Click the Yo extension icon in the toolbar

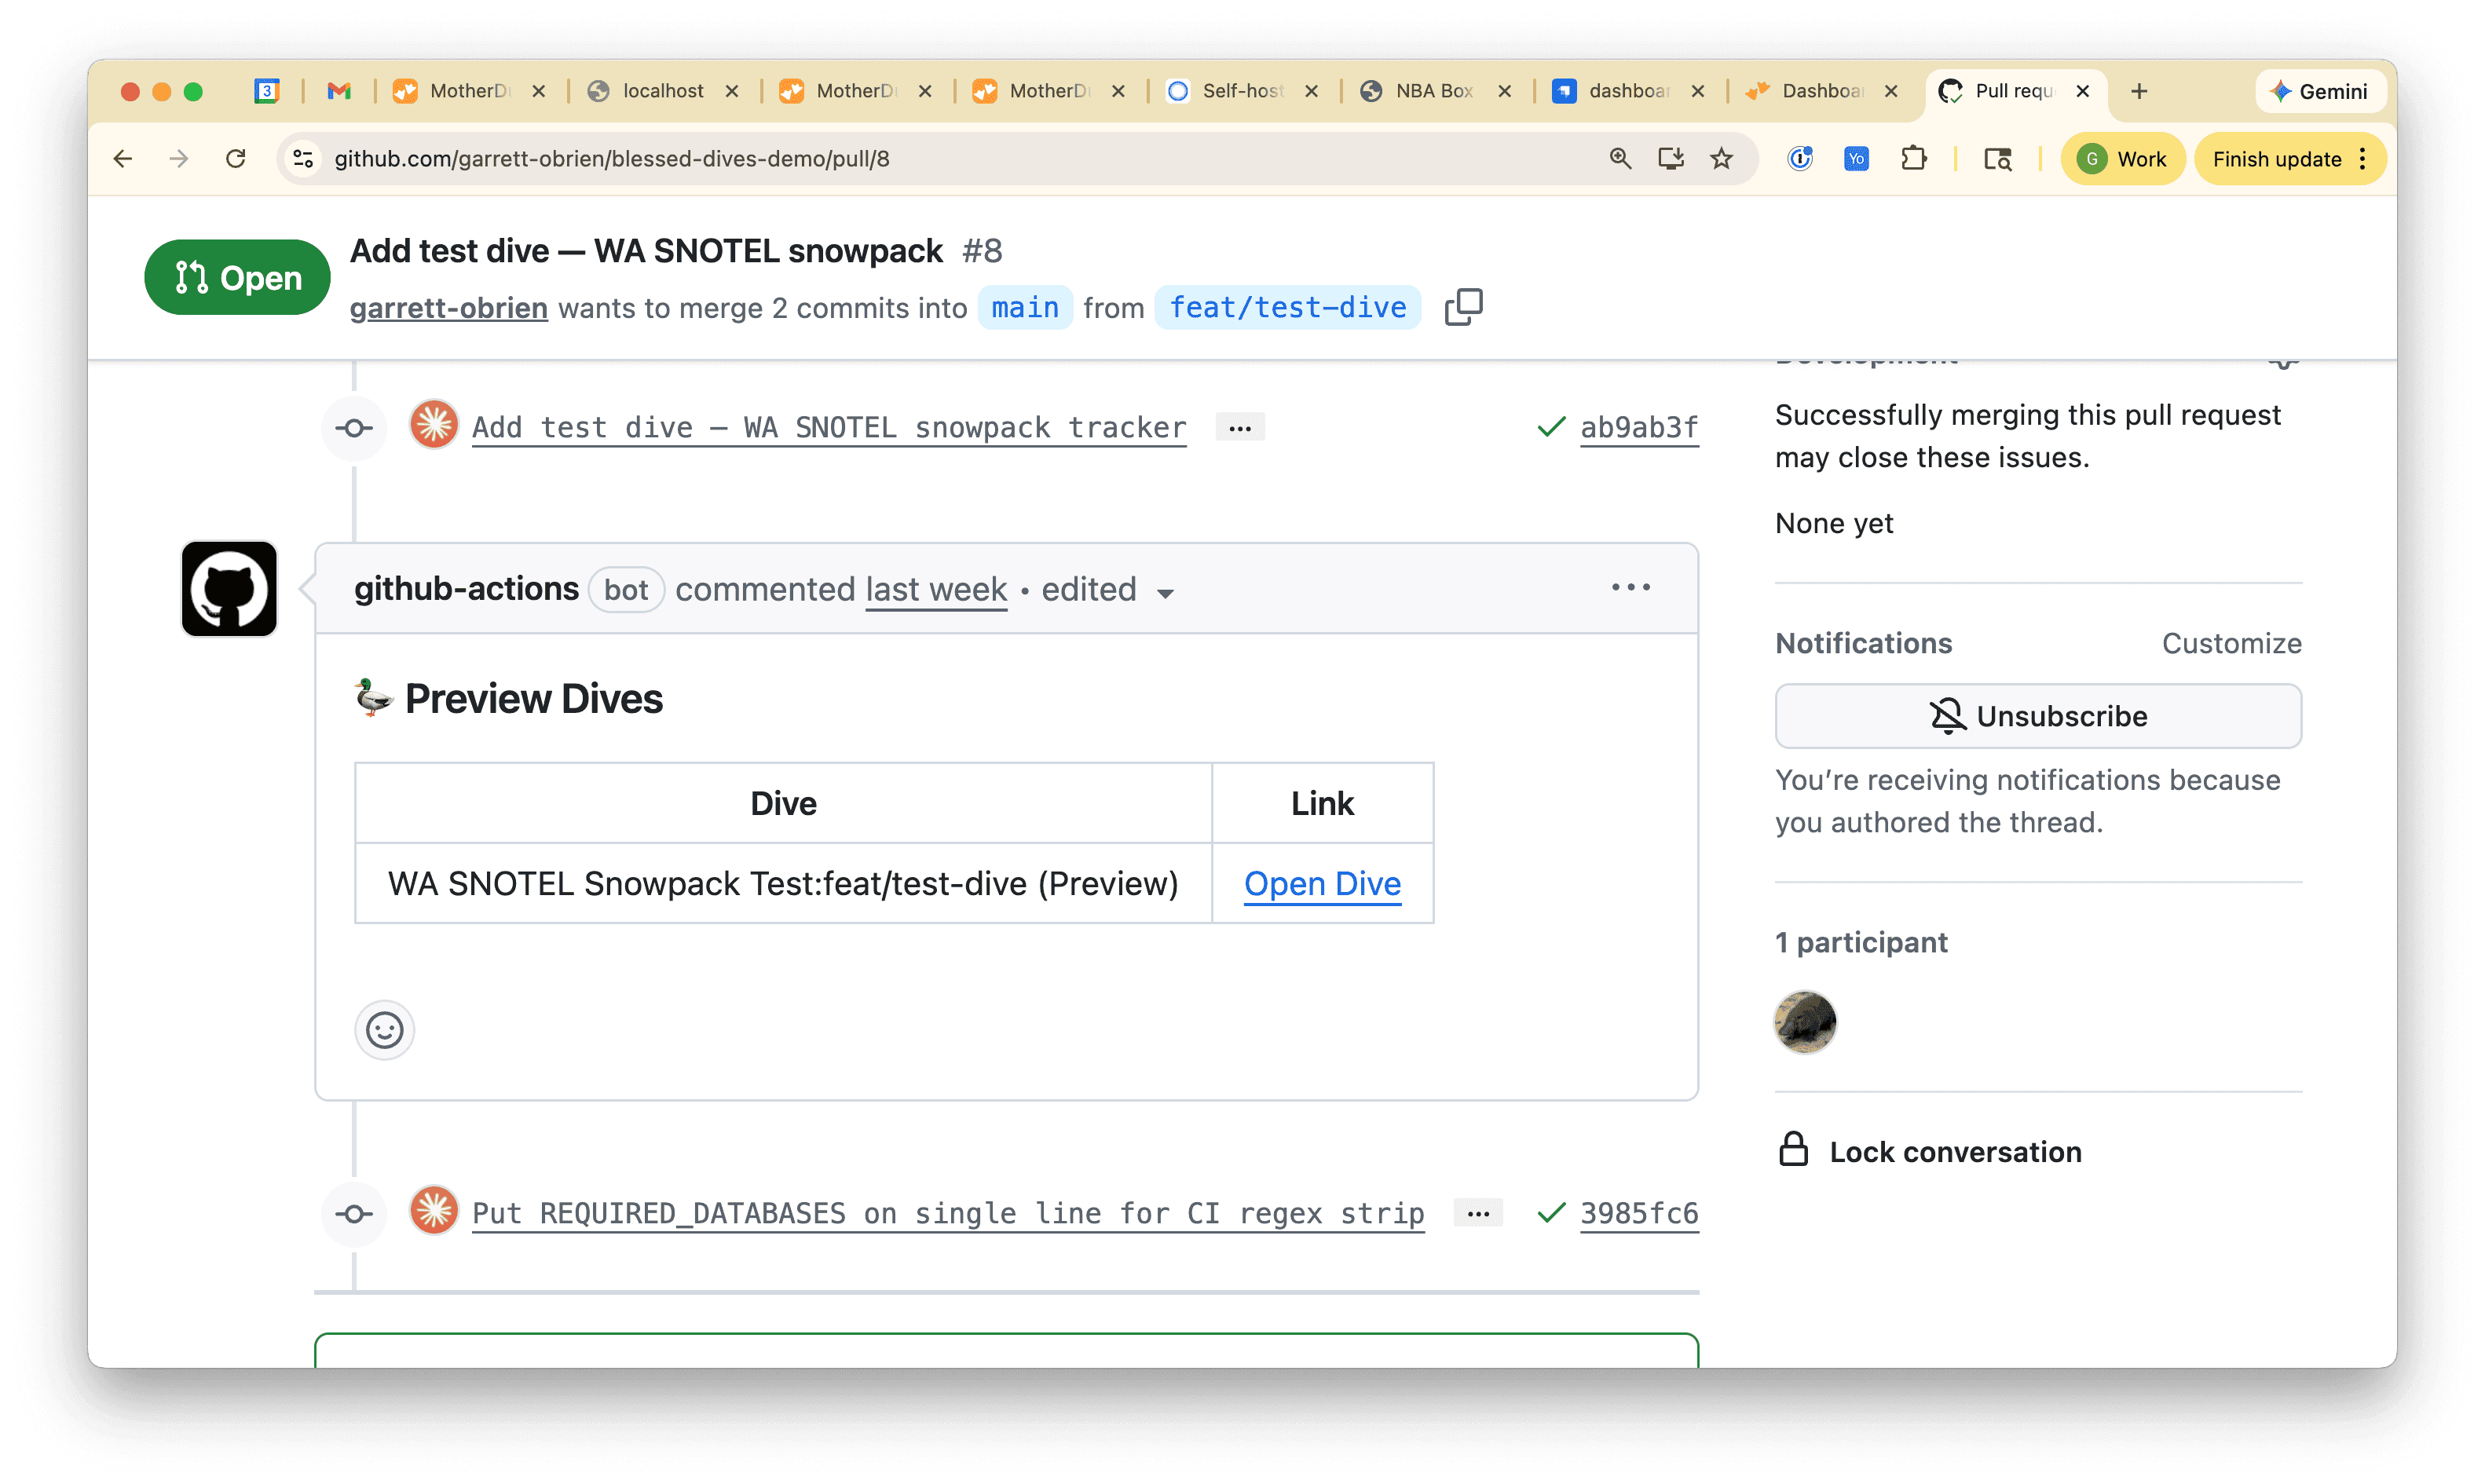click(1856, 158)
